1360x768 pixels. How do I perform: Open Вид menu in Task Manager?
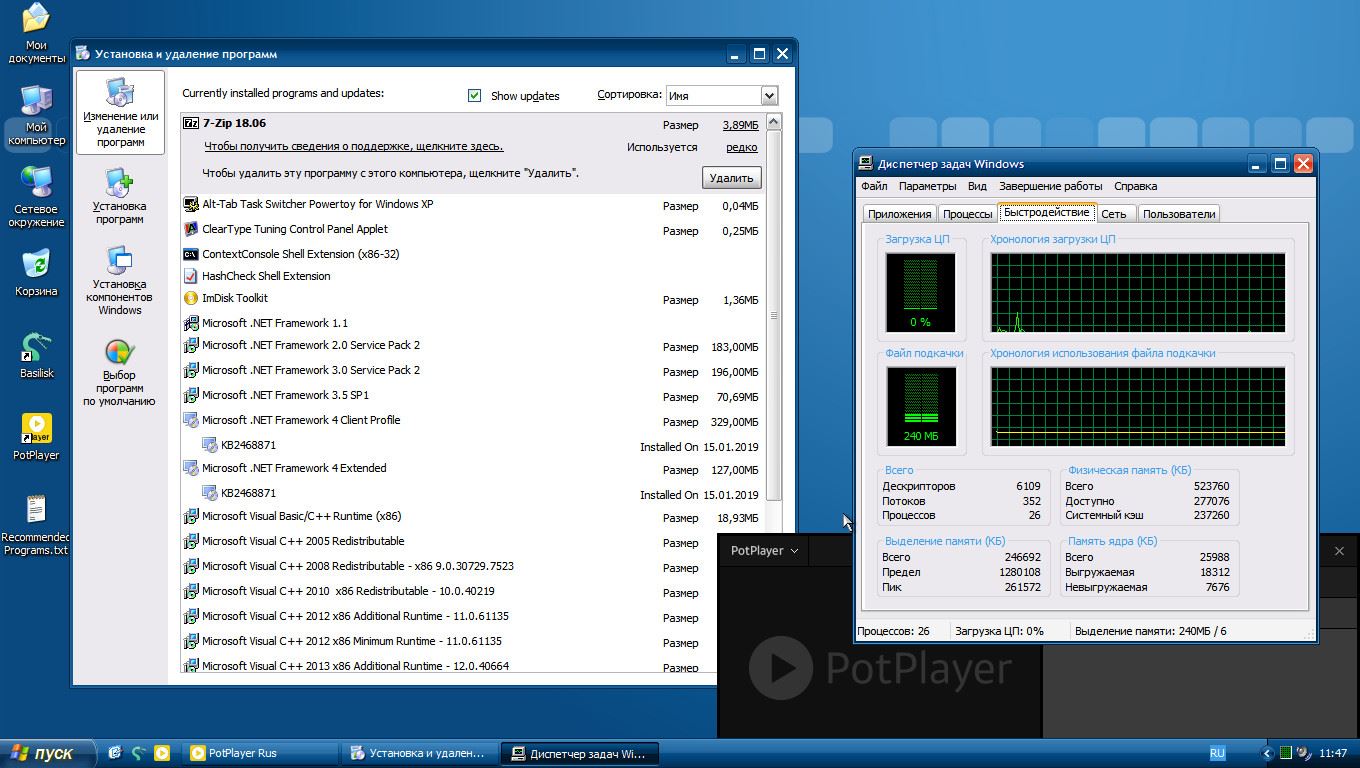point(977,186)
